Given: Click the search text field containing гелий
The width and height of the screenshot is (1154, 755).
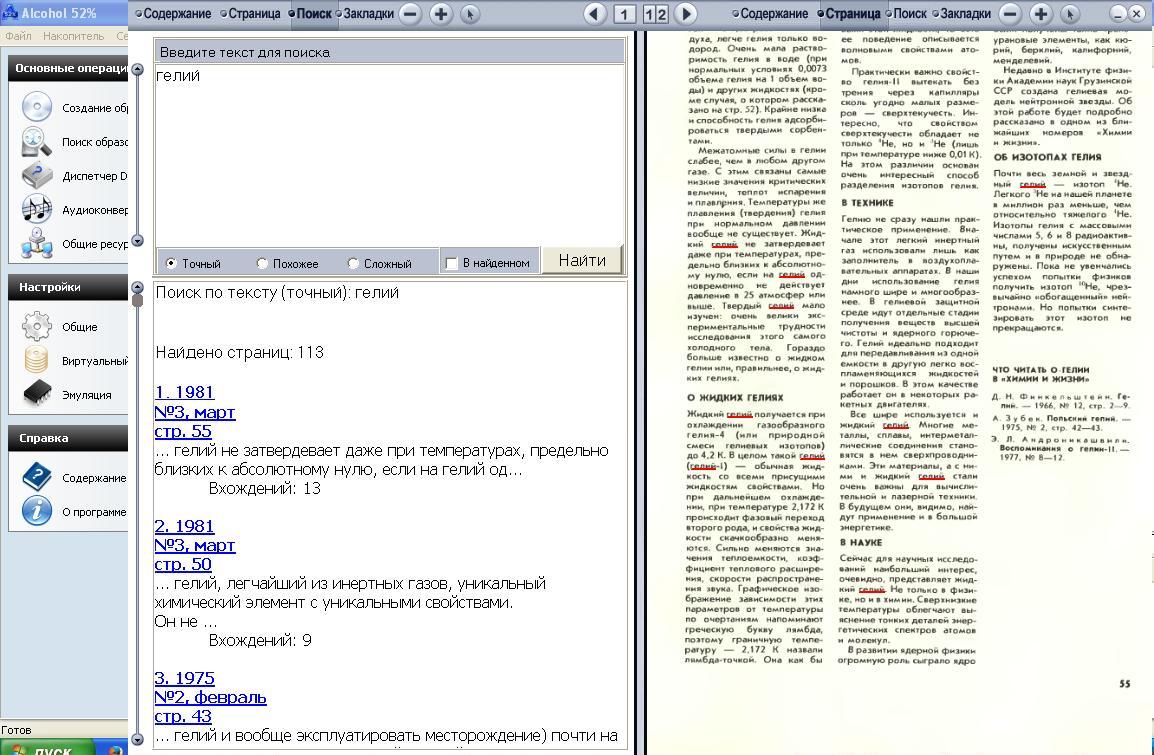Looking at the screenshot, I should point(388,150).
